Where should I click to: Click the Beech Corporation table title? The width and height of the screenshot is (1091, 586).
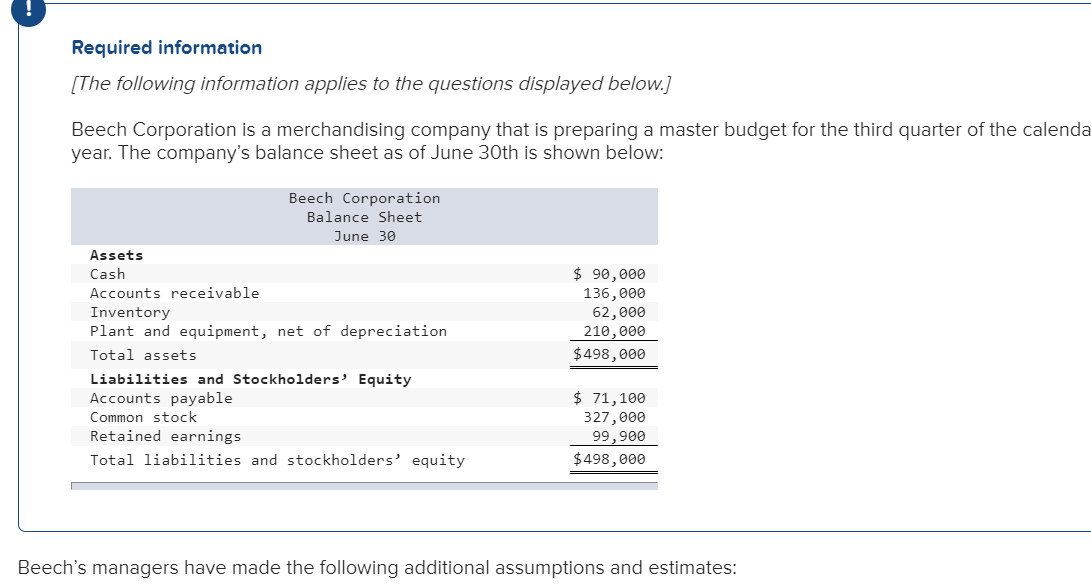pos(365,198)
